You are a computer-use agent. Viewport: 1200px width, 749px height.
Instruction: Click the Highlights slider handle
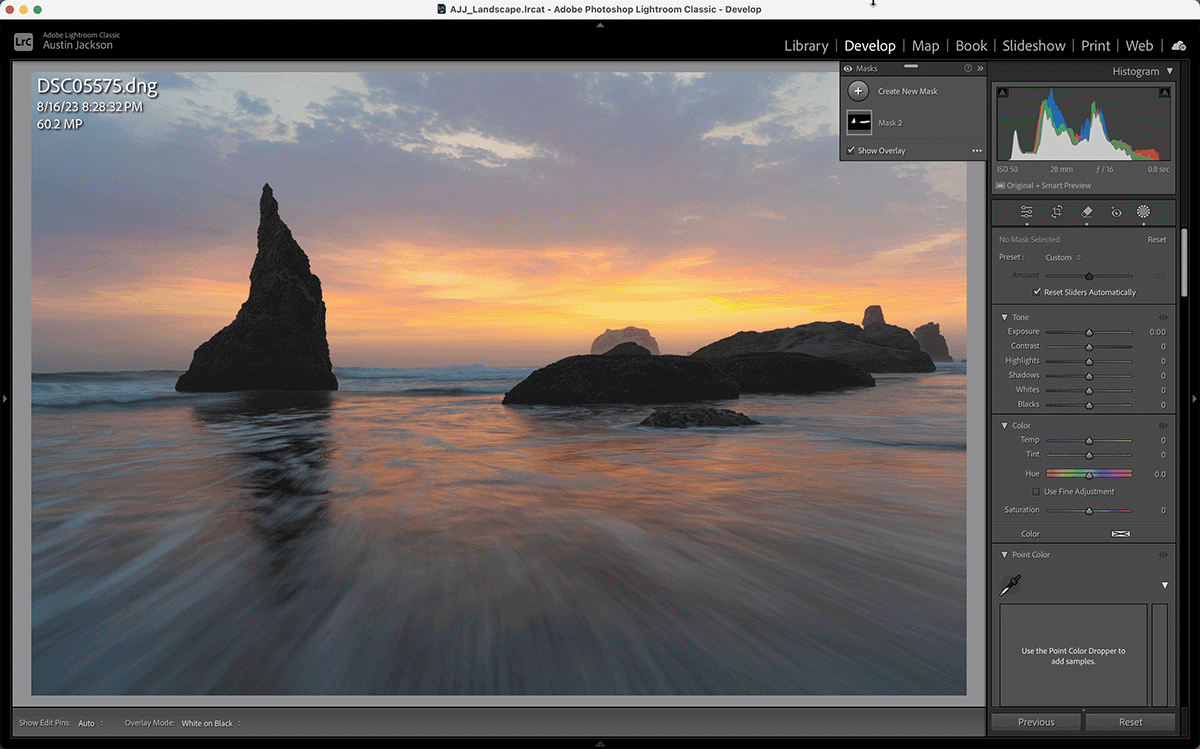[x=1089, y=361]
